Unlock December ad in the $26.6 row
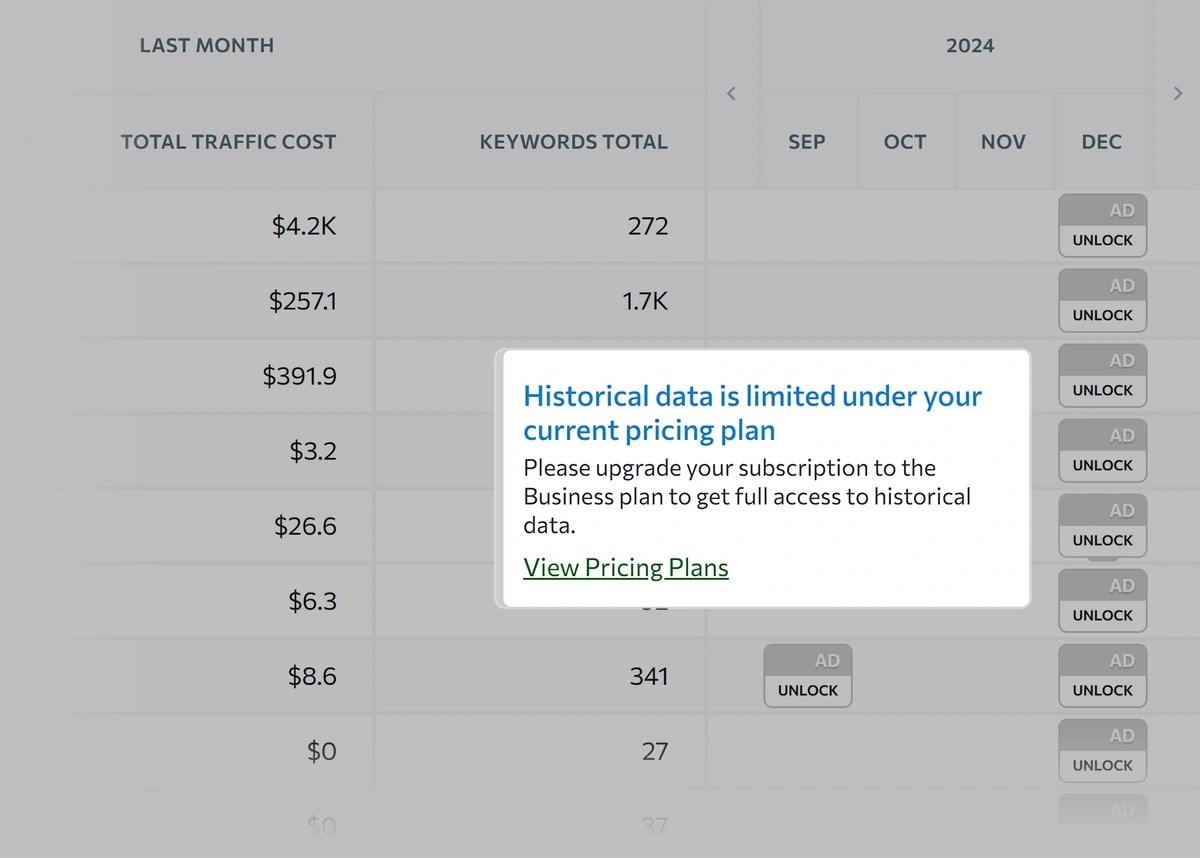 point(1102,540)
